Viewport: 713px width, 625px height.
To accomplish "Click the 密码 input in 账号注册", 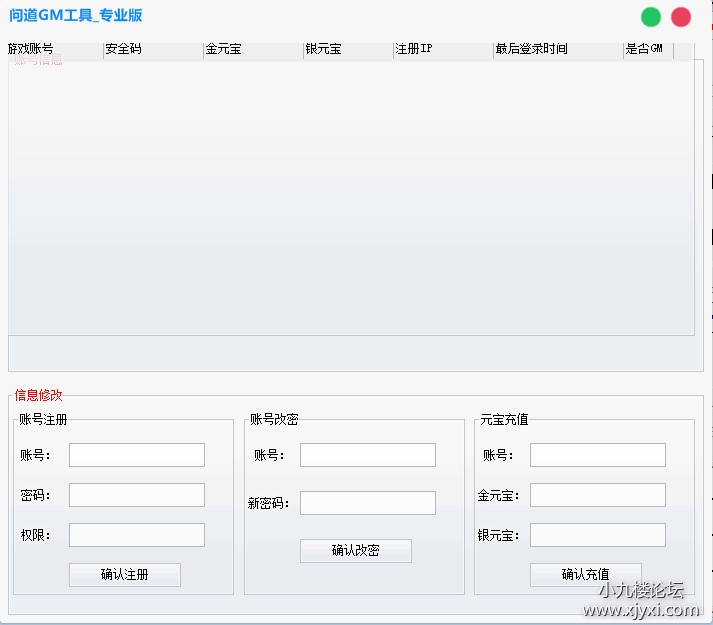I will [137, 495].
